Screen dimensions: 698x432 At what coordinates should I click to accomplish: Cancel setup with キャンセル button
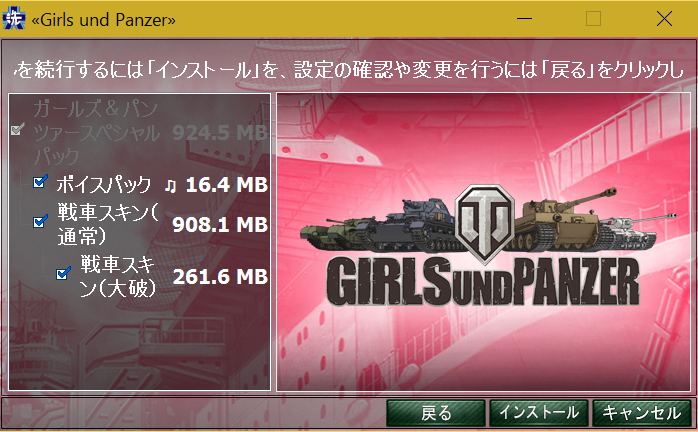[642, 413]
